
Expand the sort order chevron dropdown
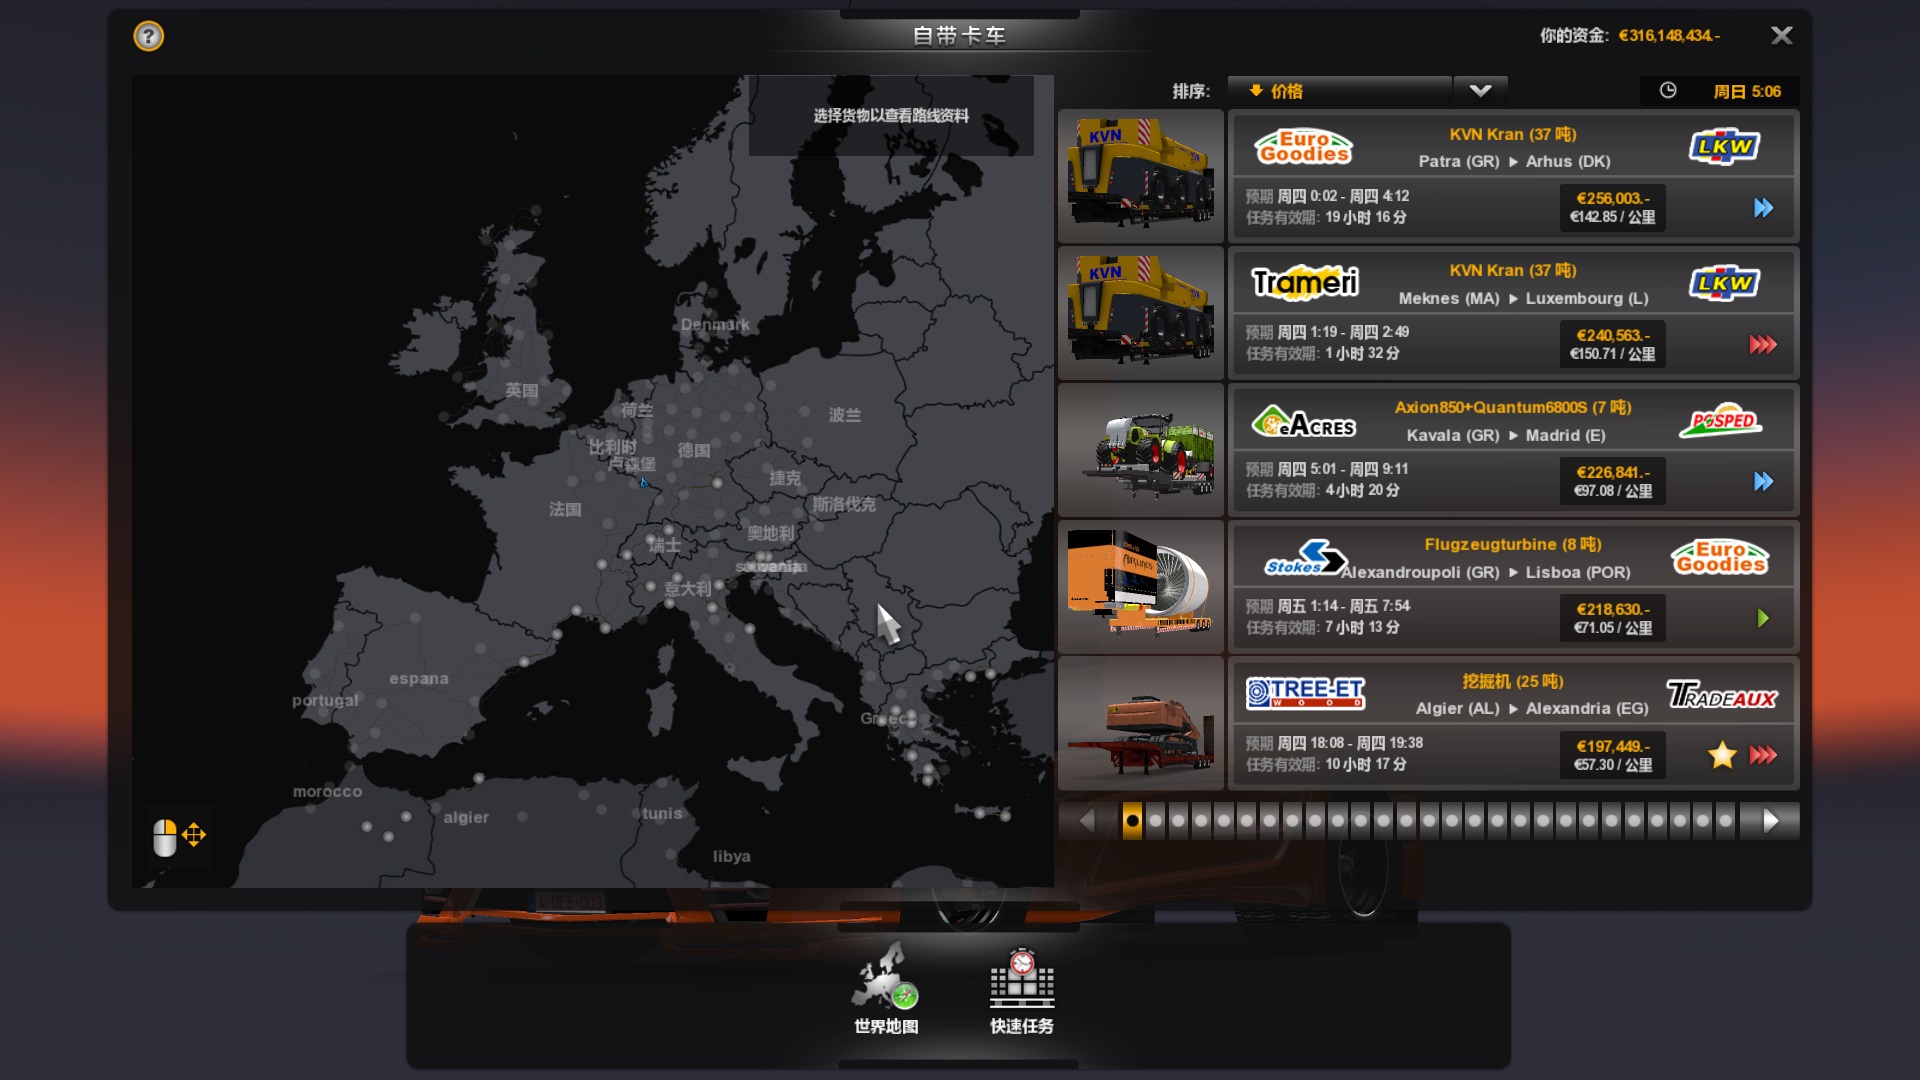(x=1480, y=91)
